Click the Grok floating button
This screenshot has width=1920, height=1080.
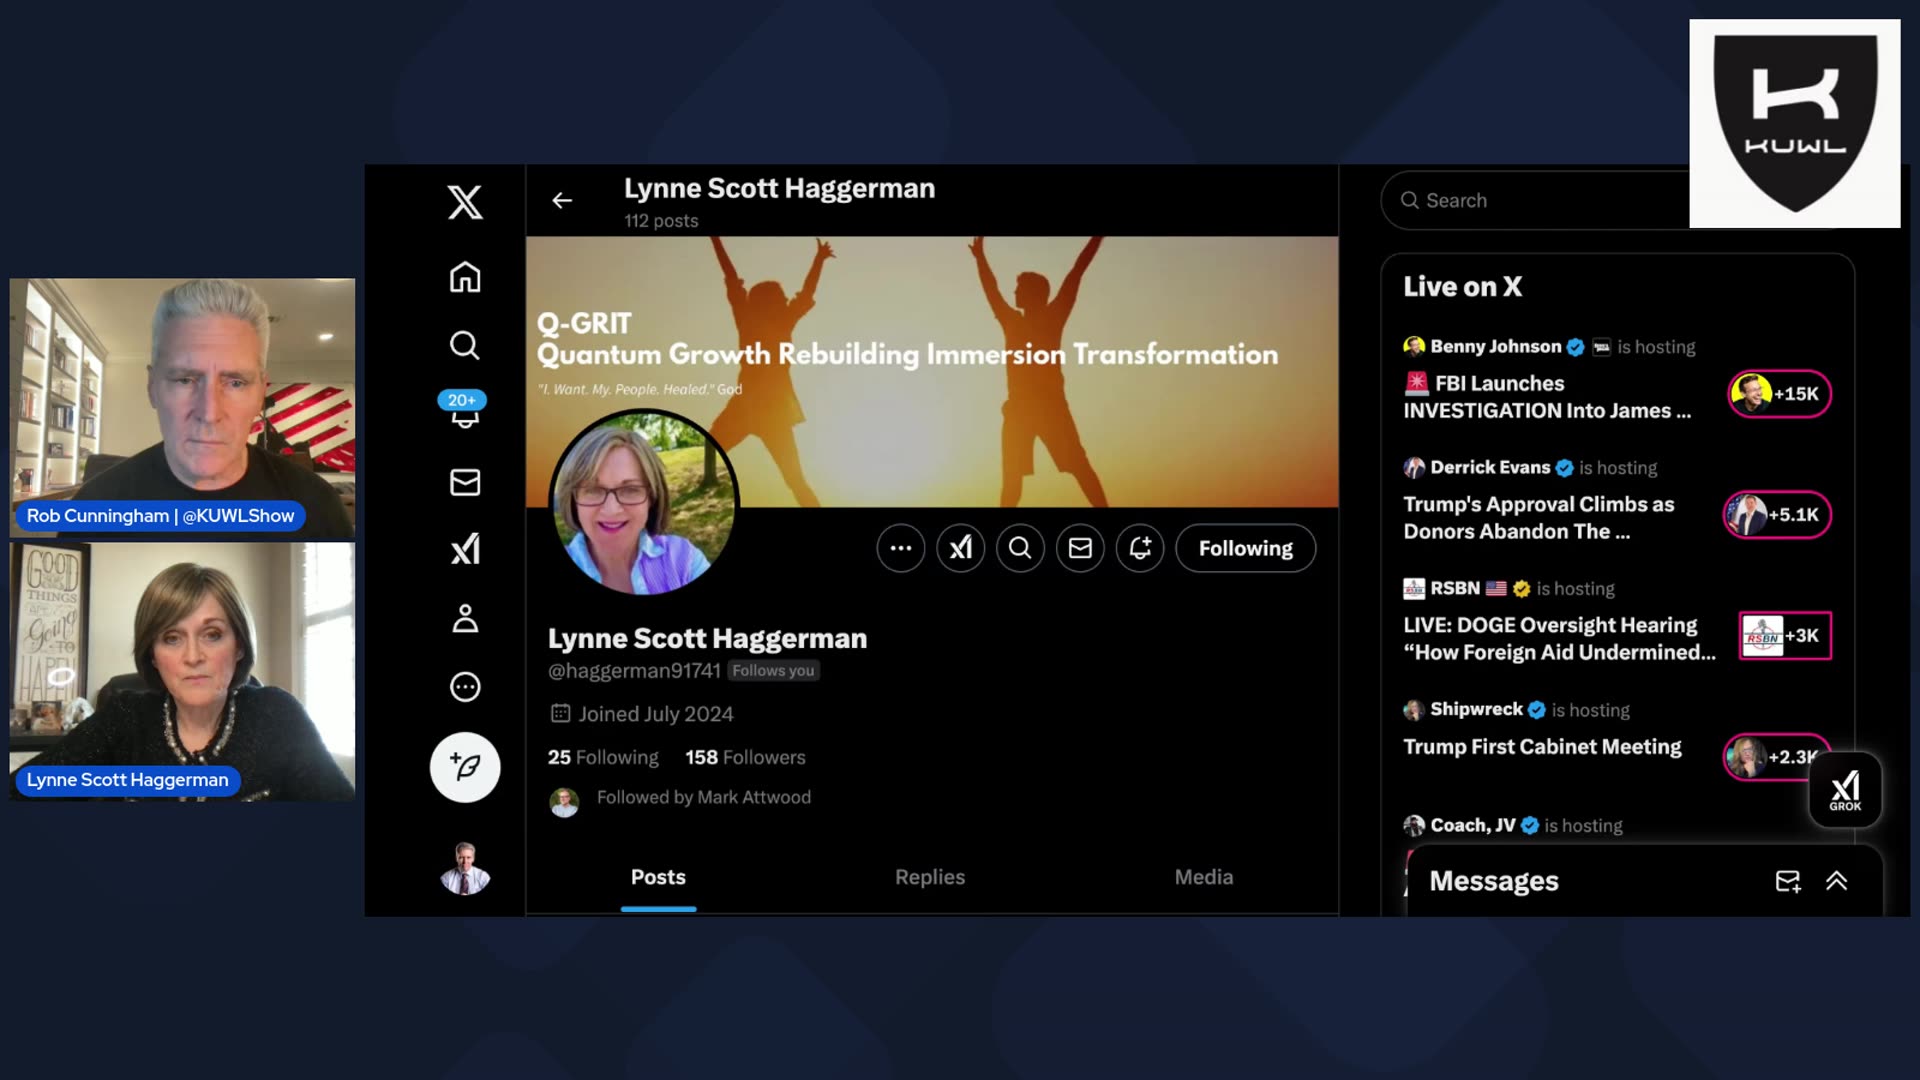tap(1845, 789)
